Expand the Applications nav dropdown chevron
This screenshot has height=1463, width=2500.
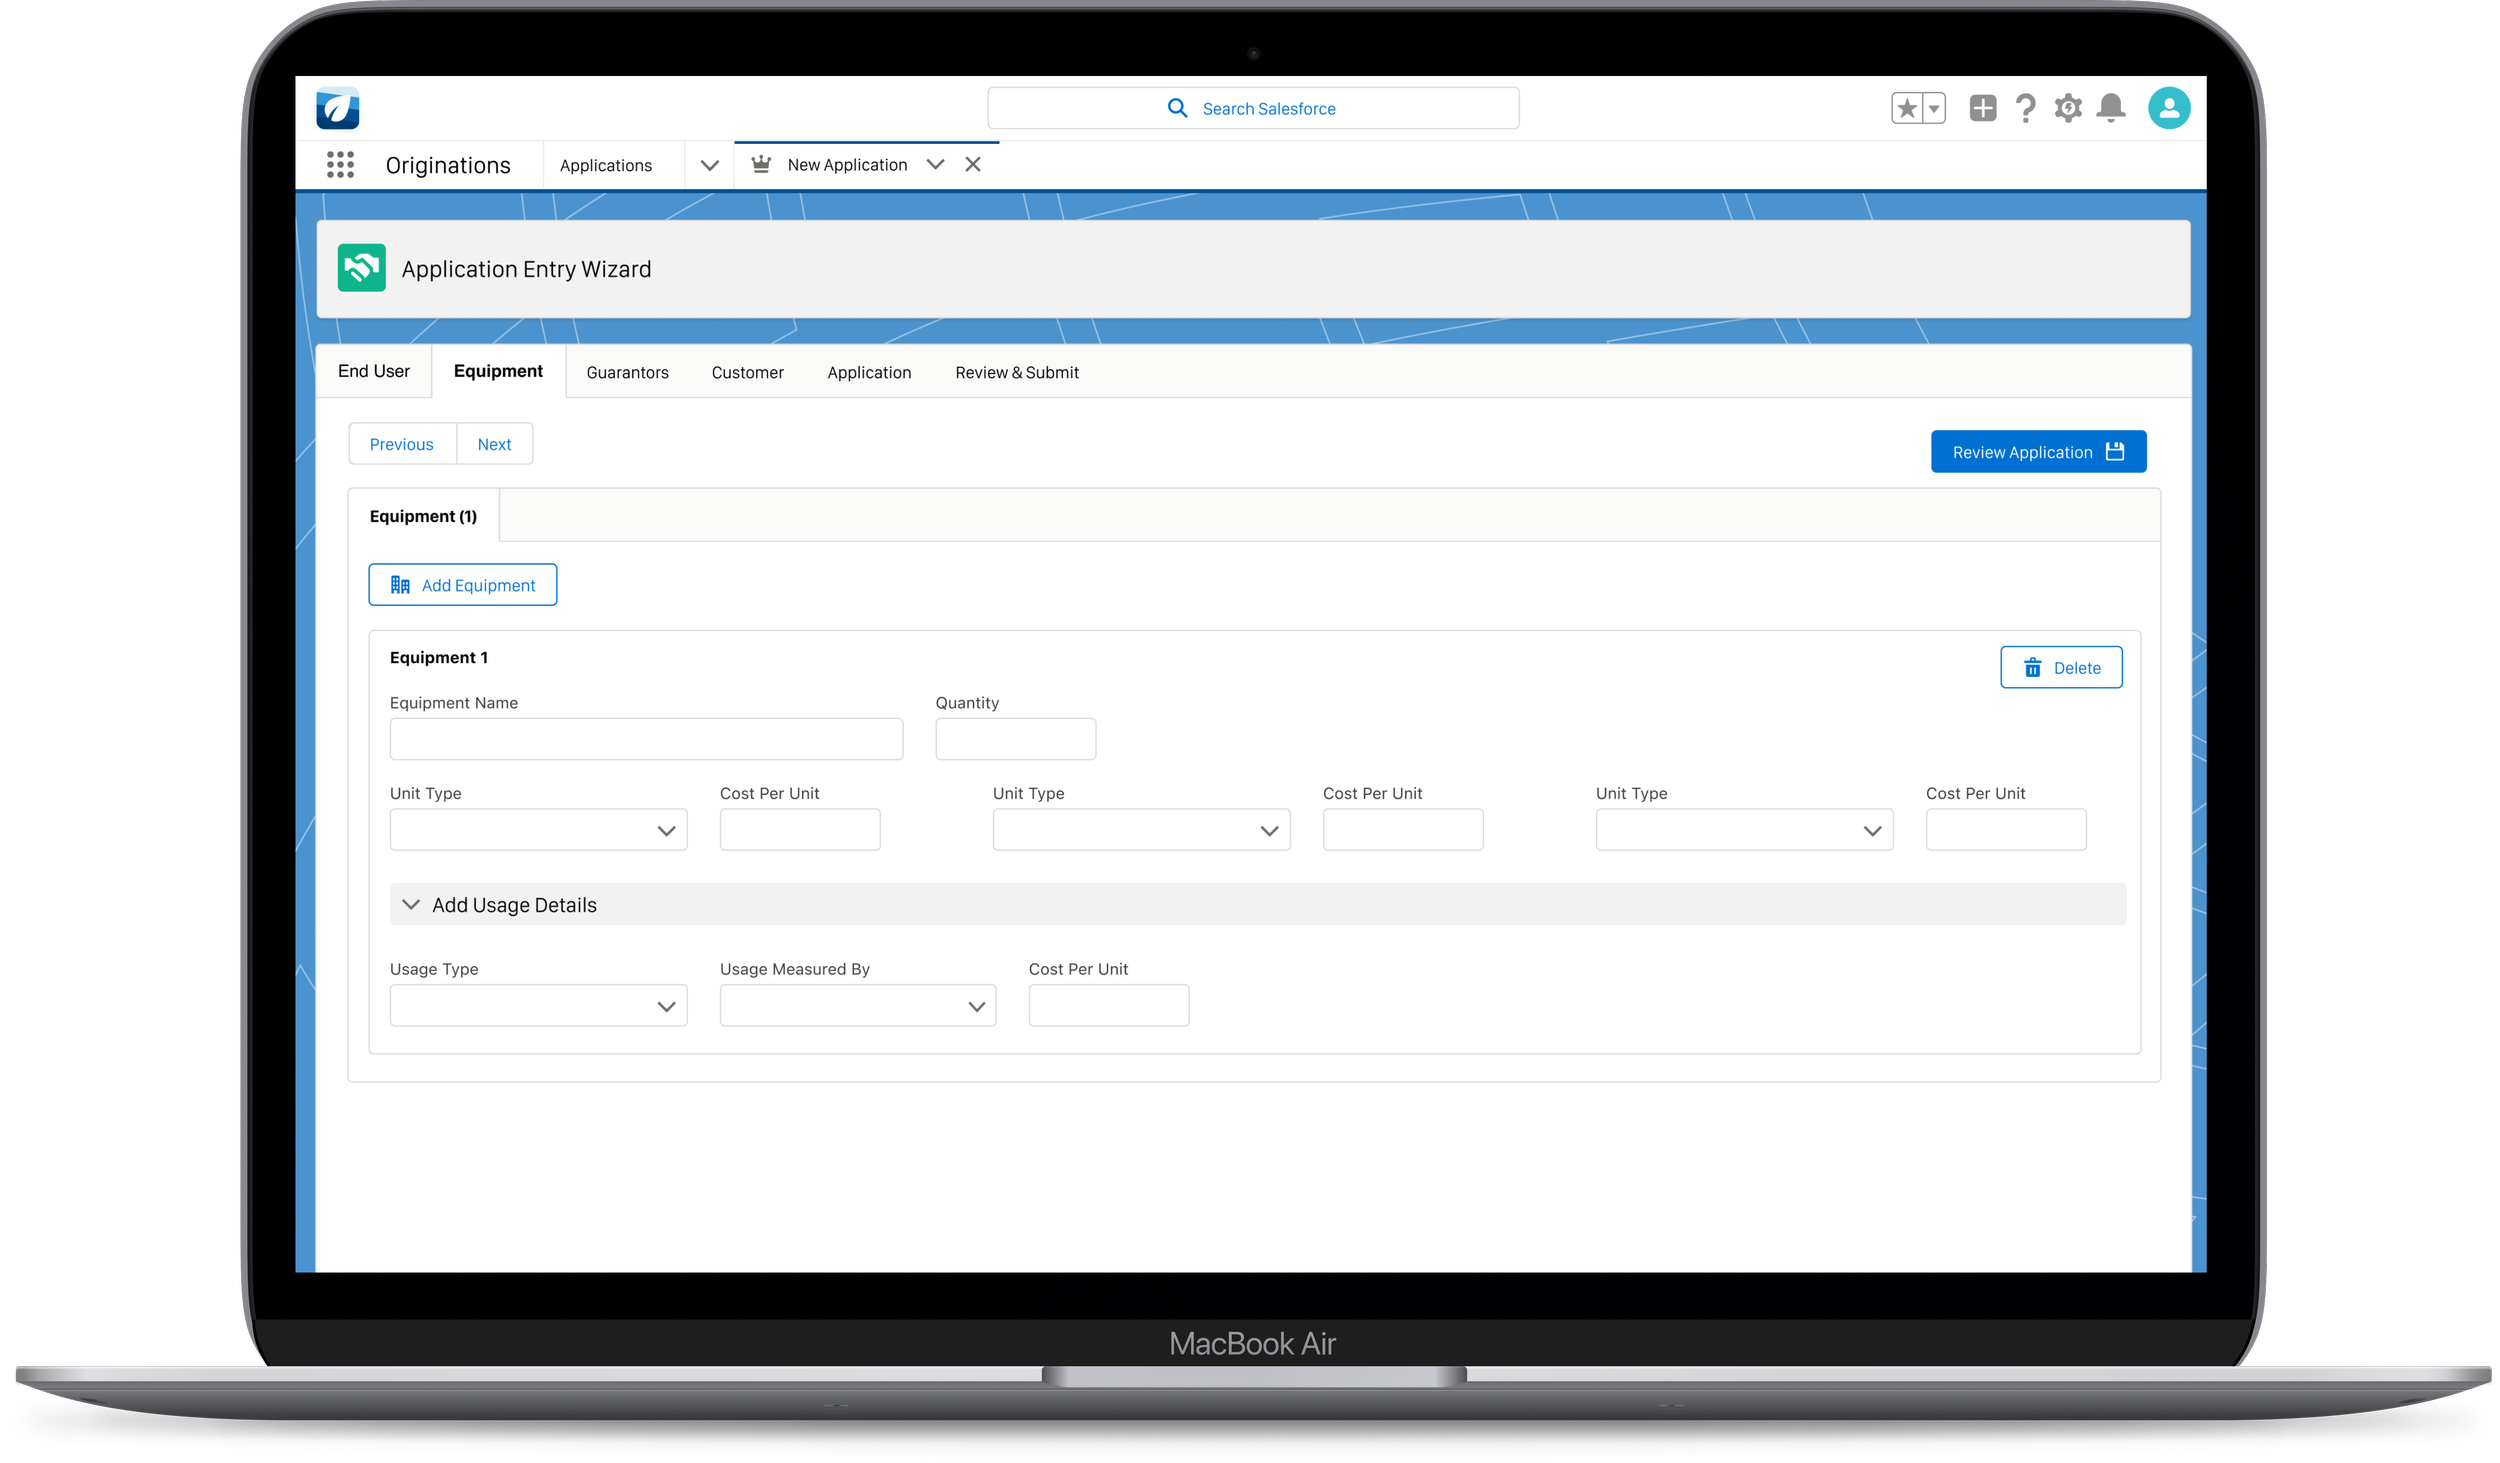[709, 165]
